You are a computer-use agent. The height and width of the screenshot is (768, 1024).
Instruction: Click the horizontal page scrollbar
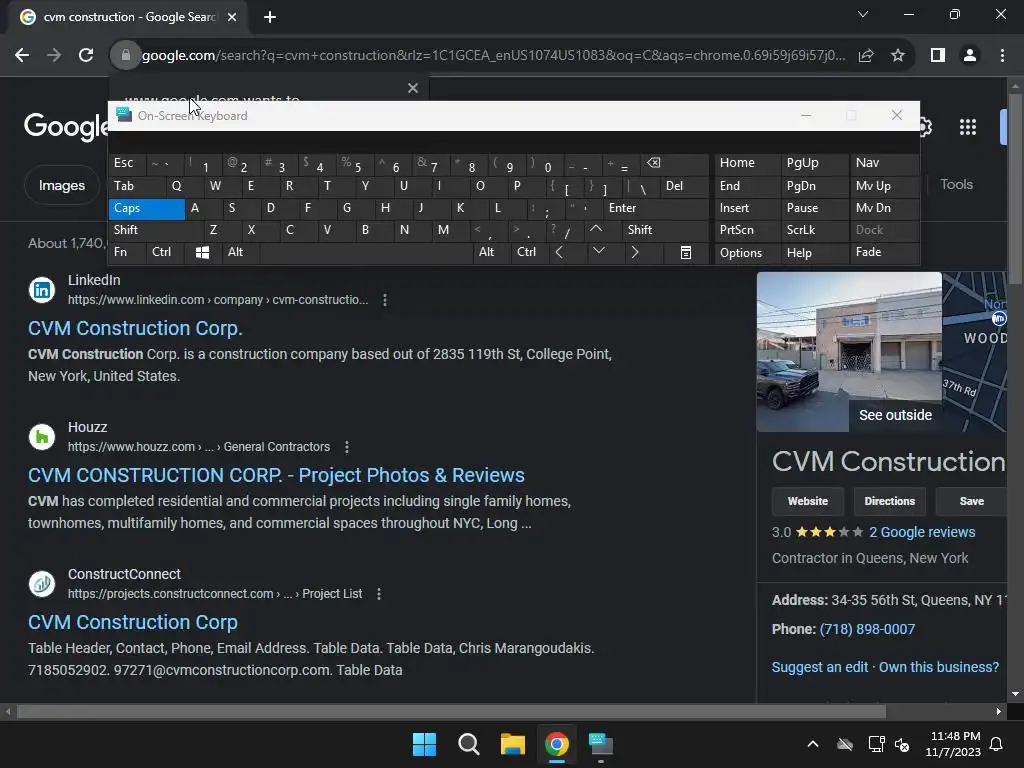[x=451, y=711]
